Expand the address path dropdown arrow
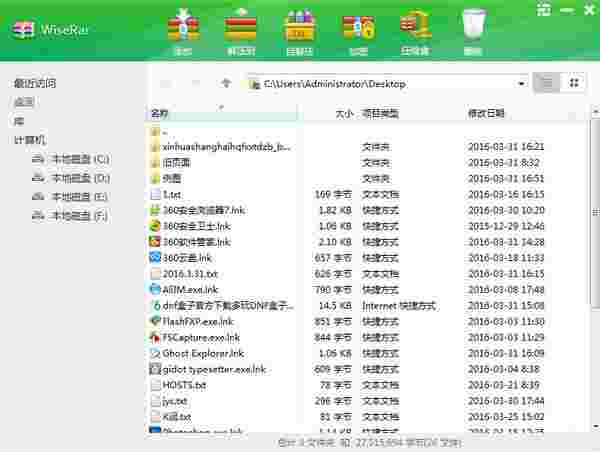Image resolution: width=600 pixels, height=452 pixels. coord(521,83)
